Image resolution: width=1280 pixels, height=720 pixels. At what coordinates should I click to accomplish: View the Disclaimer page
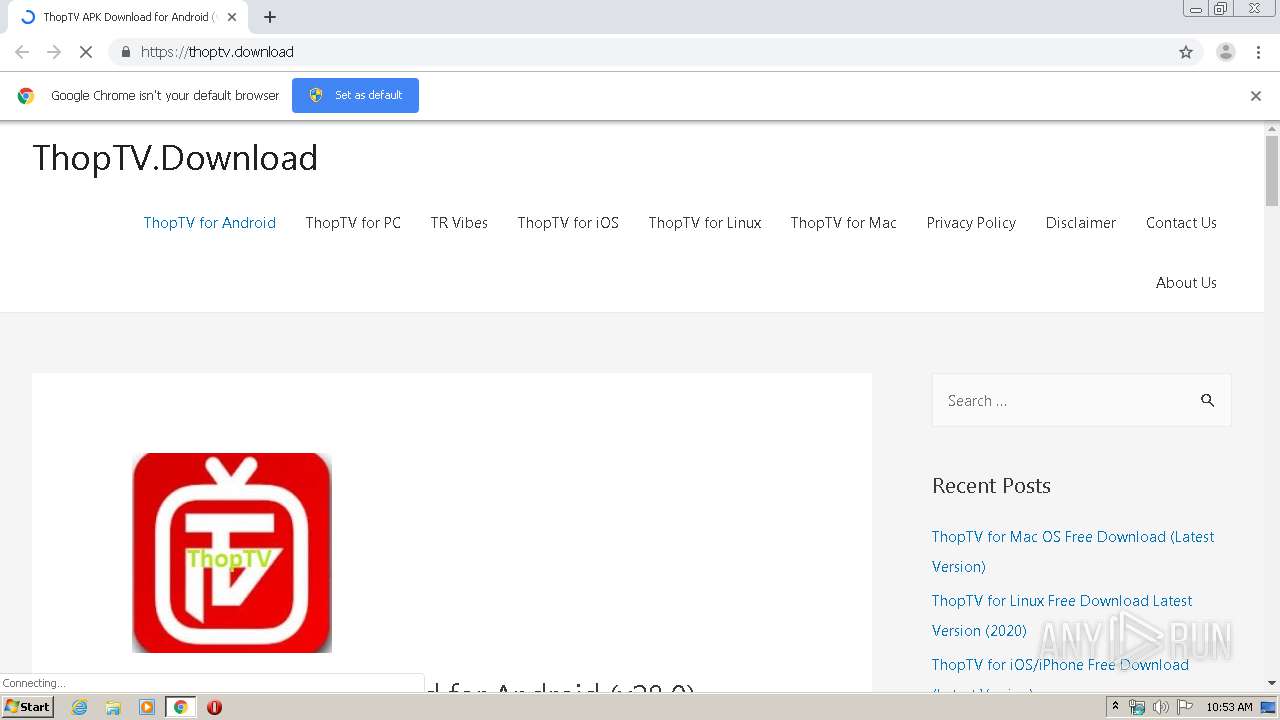[1081, 223]
